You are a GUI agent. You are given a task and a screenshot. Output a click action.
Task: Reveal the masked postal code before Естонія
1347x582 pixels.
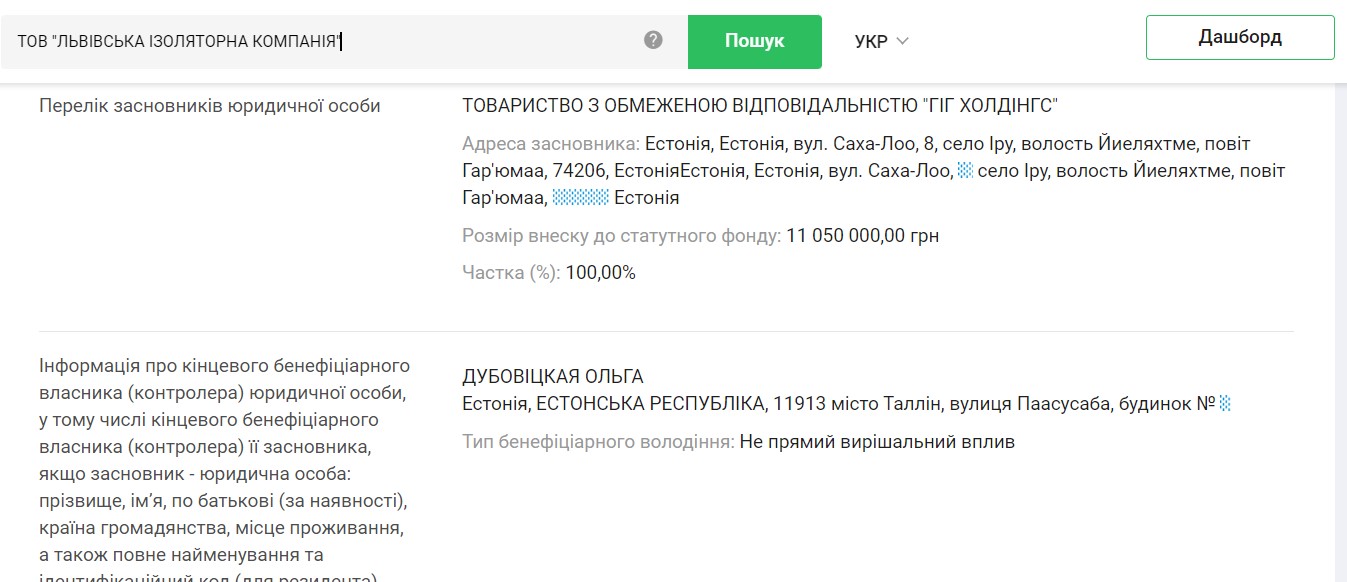pyautogui.click(x=581, y=198)
